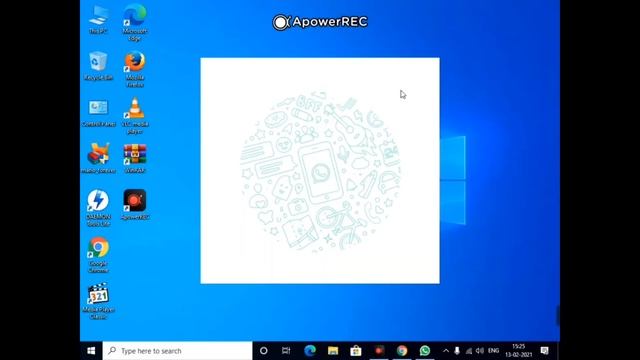The height and width of the screenshot is (360, 640).
Task: Launch DAEMON Tools Lite desktop shortcut
Action: tap(98, 208)
